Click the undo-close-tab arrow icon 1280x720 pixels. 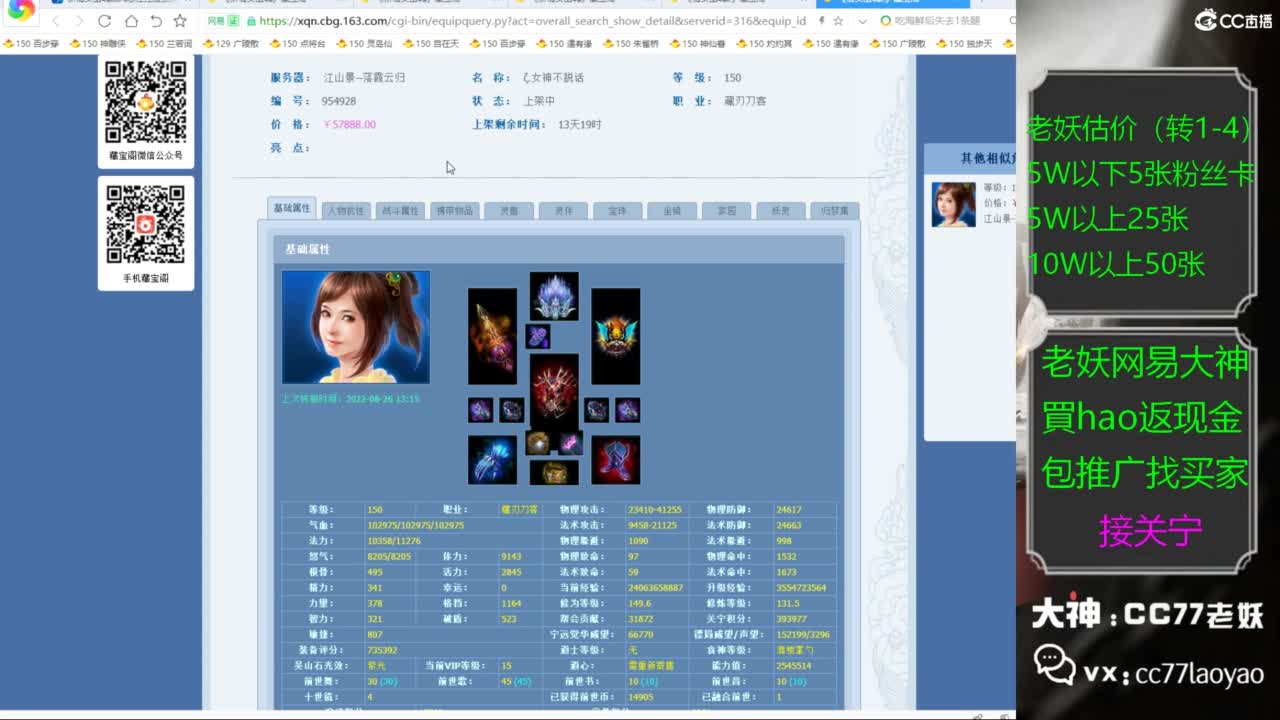click(x=156, y=21)
